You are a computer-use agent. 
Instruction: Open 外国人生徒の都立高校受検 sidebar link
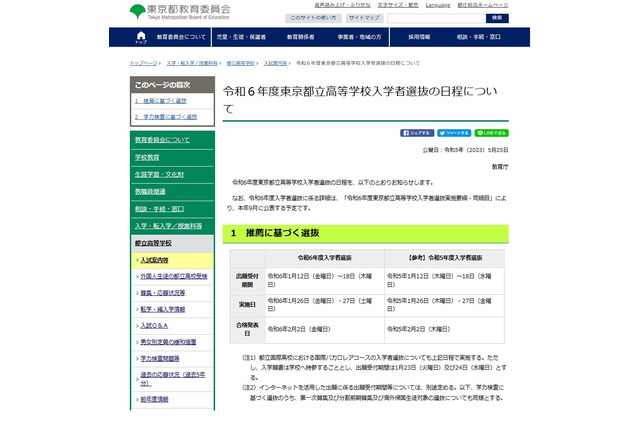pyautogui.click(x=174, y=277)
